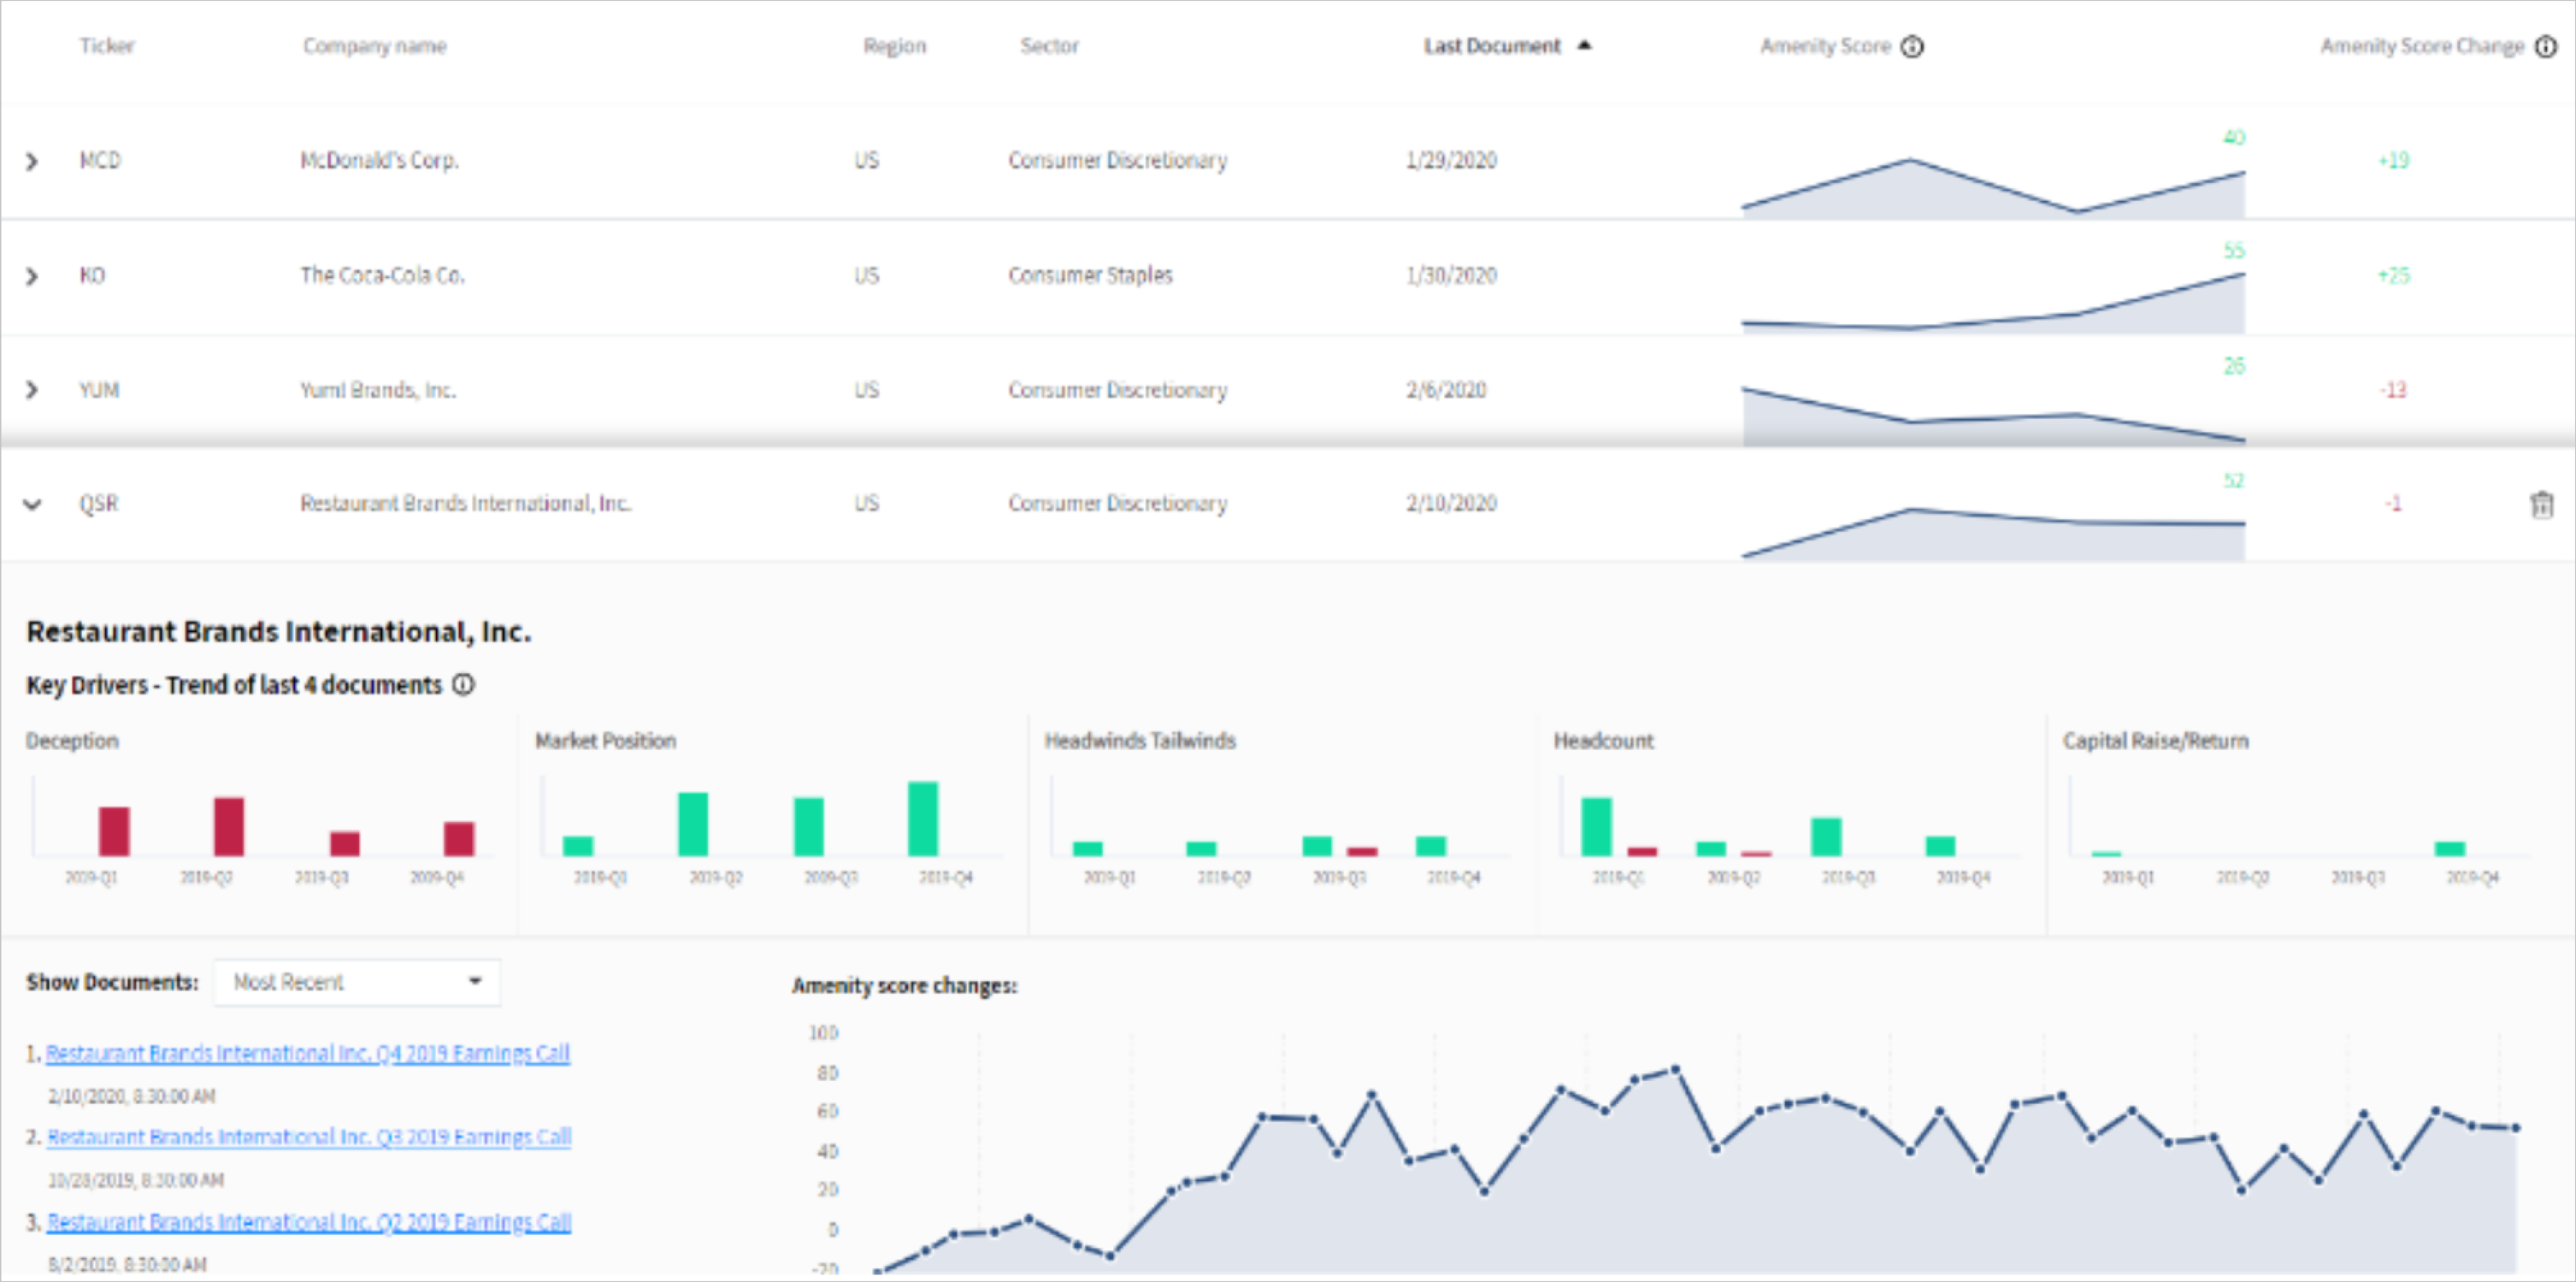Viewport: 2576px width, 1282px height.
Task: Click the Deception 2019-Q2 red bar
Action: pyautogui.click(x=229, y=826)
